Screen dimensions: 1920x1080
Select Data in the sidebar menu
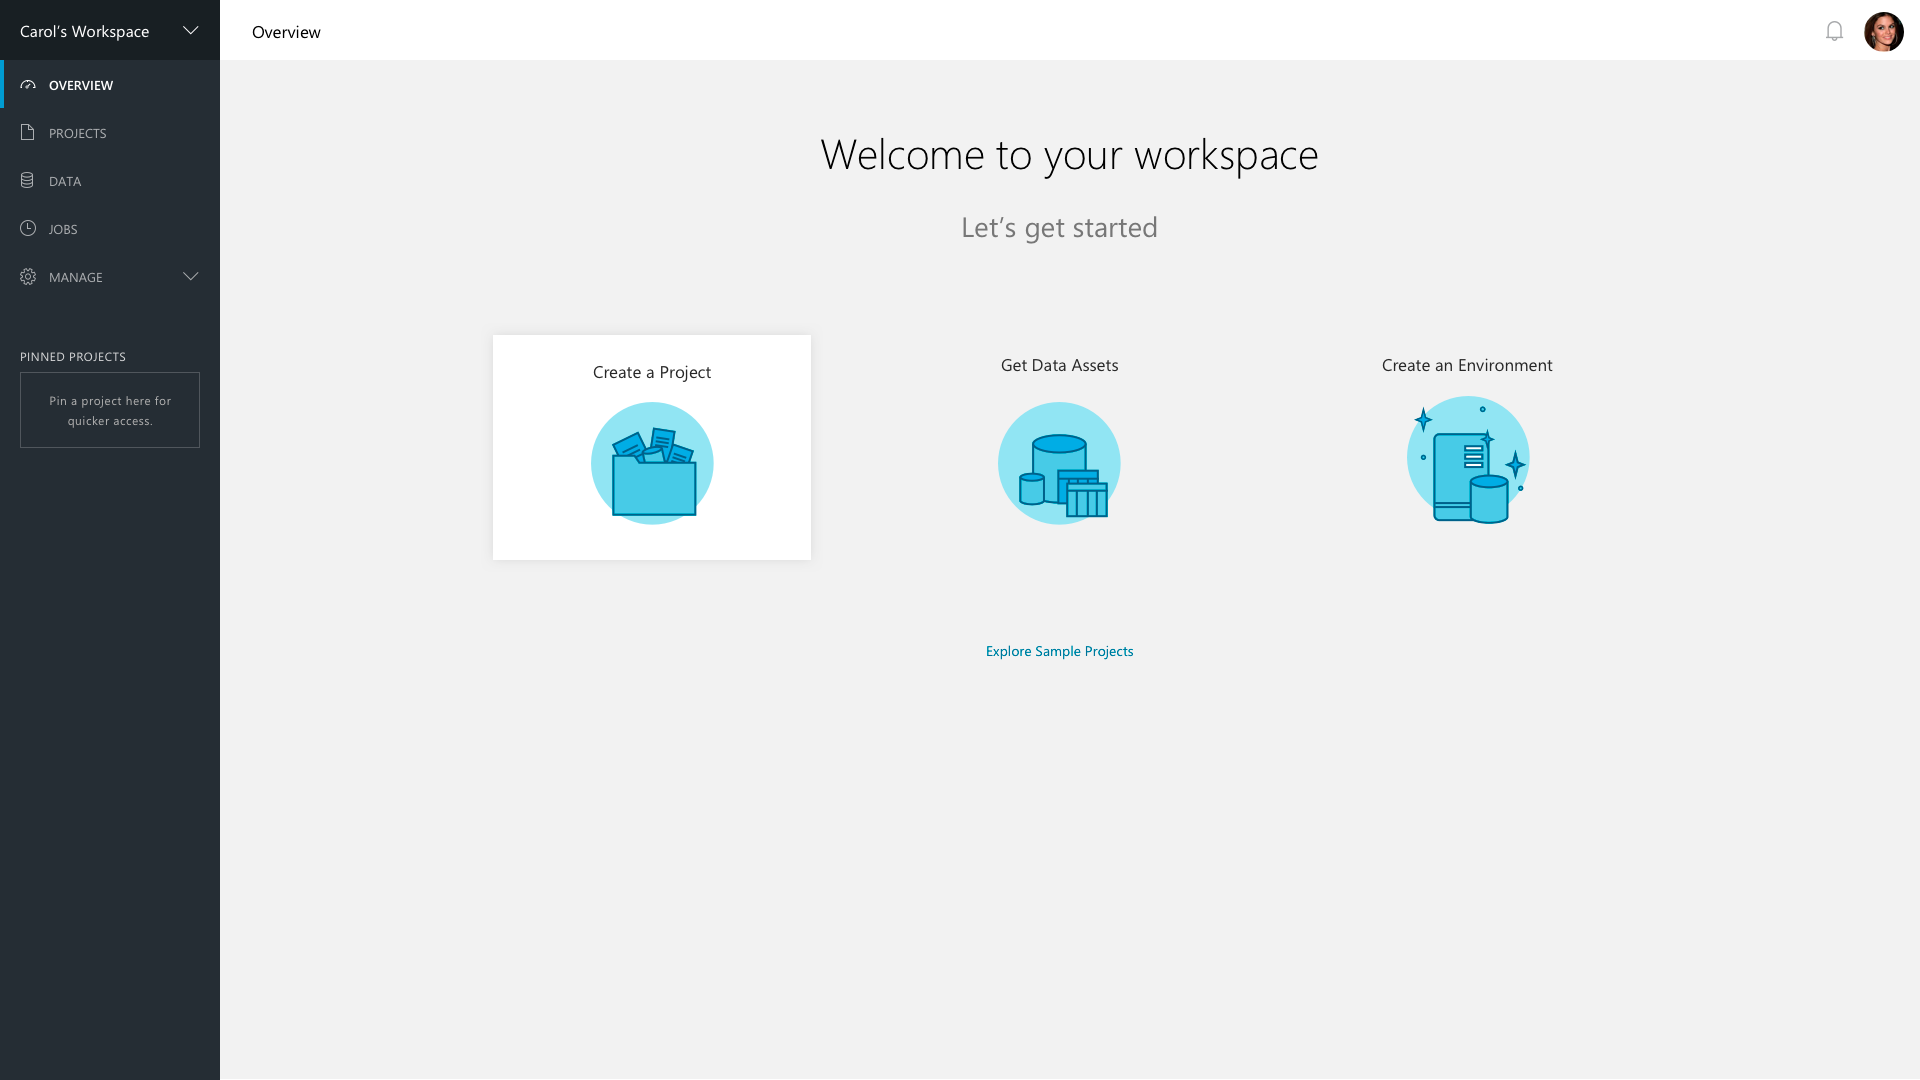(x=65, y=181)
